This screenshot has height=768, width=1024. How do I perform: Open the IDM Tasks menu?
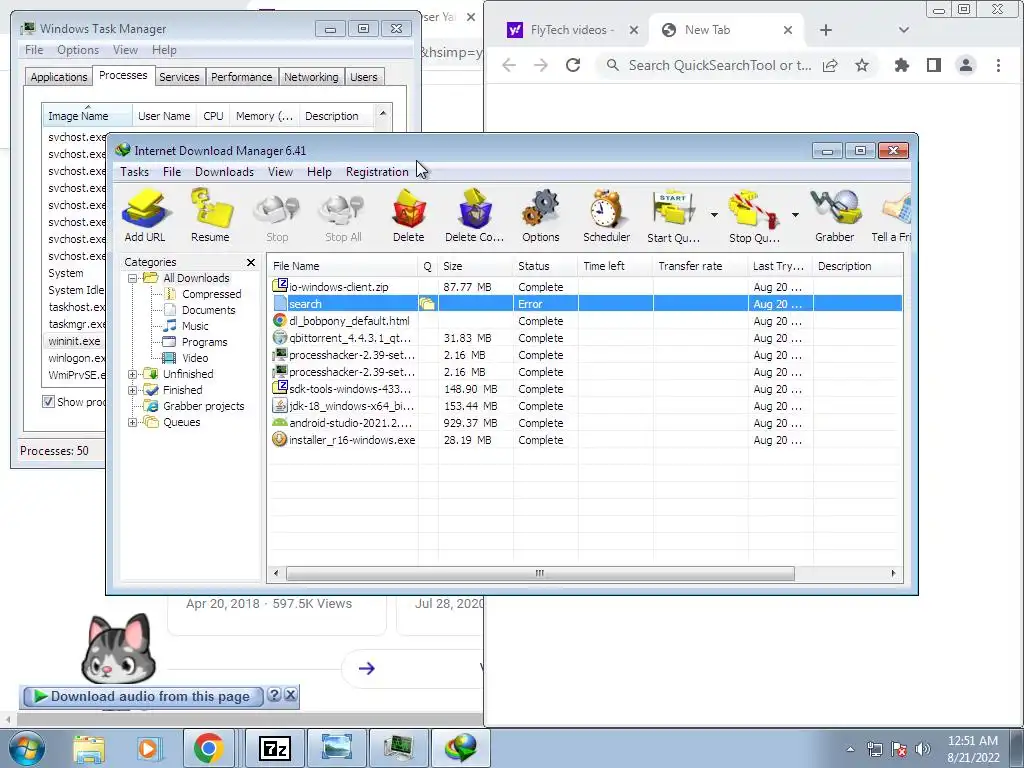[135, 172]
